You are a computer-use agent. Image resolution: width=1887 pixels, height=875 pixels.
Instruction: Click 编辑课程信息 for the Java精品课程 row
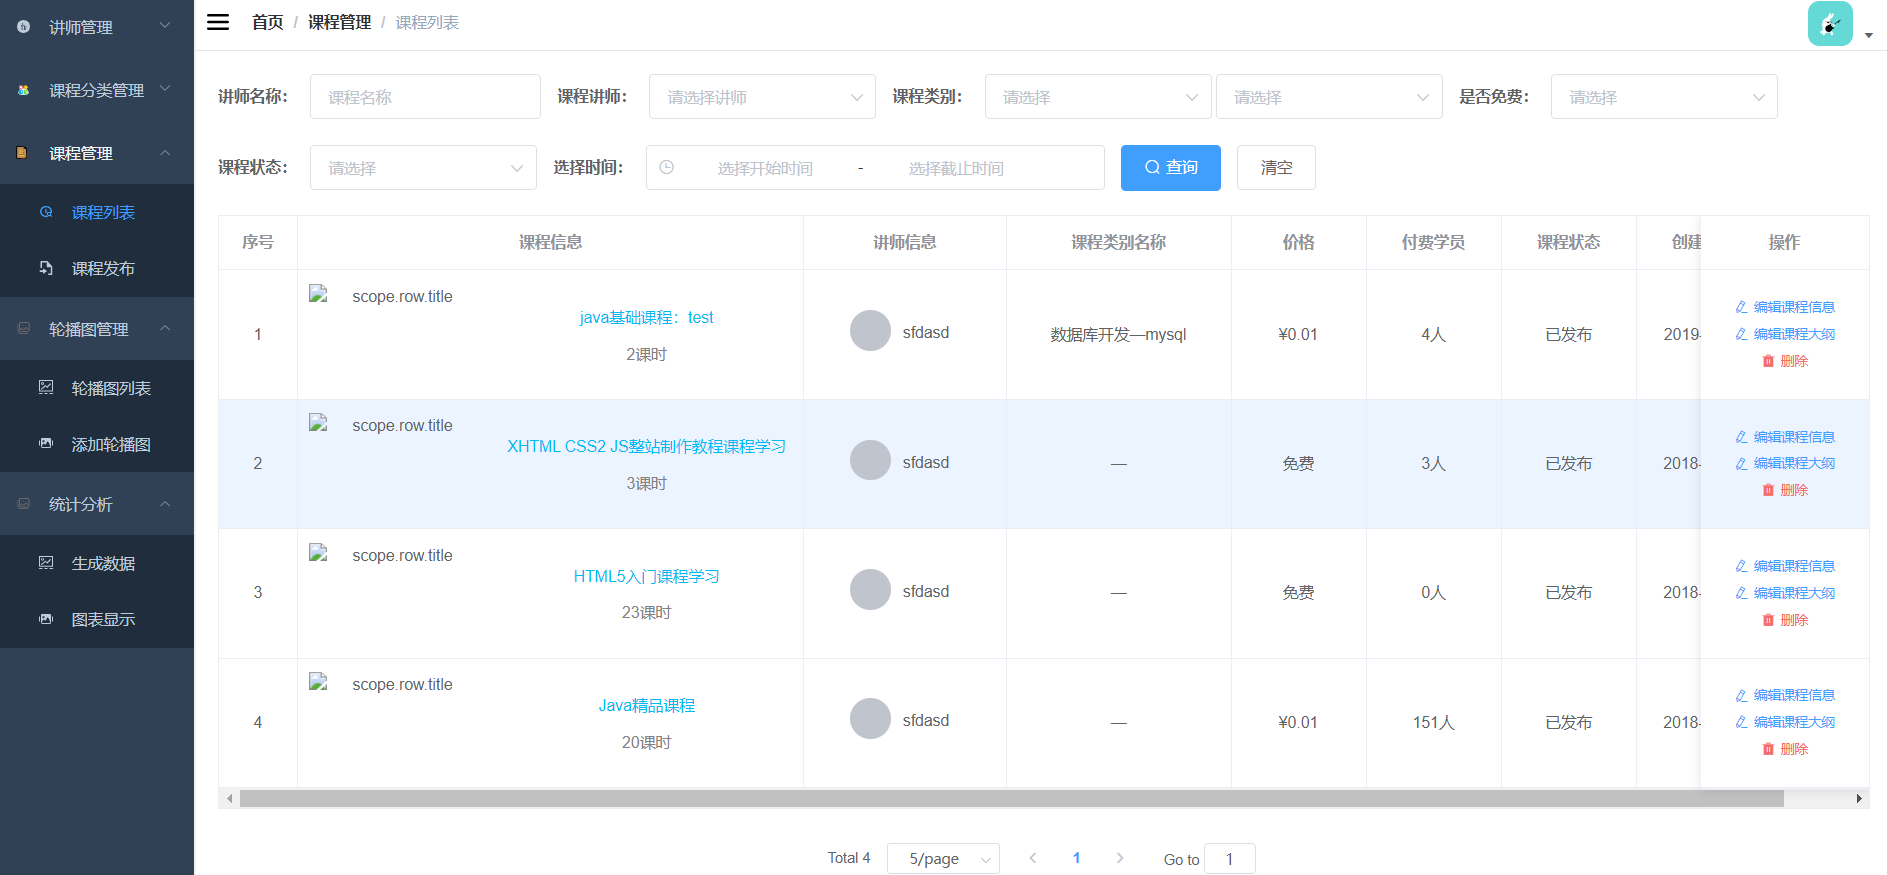click(1785, 695)
